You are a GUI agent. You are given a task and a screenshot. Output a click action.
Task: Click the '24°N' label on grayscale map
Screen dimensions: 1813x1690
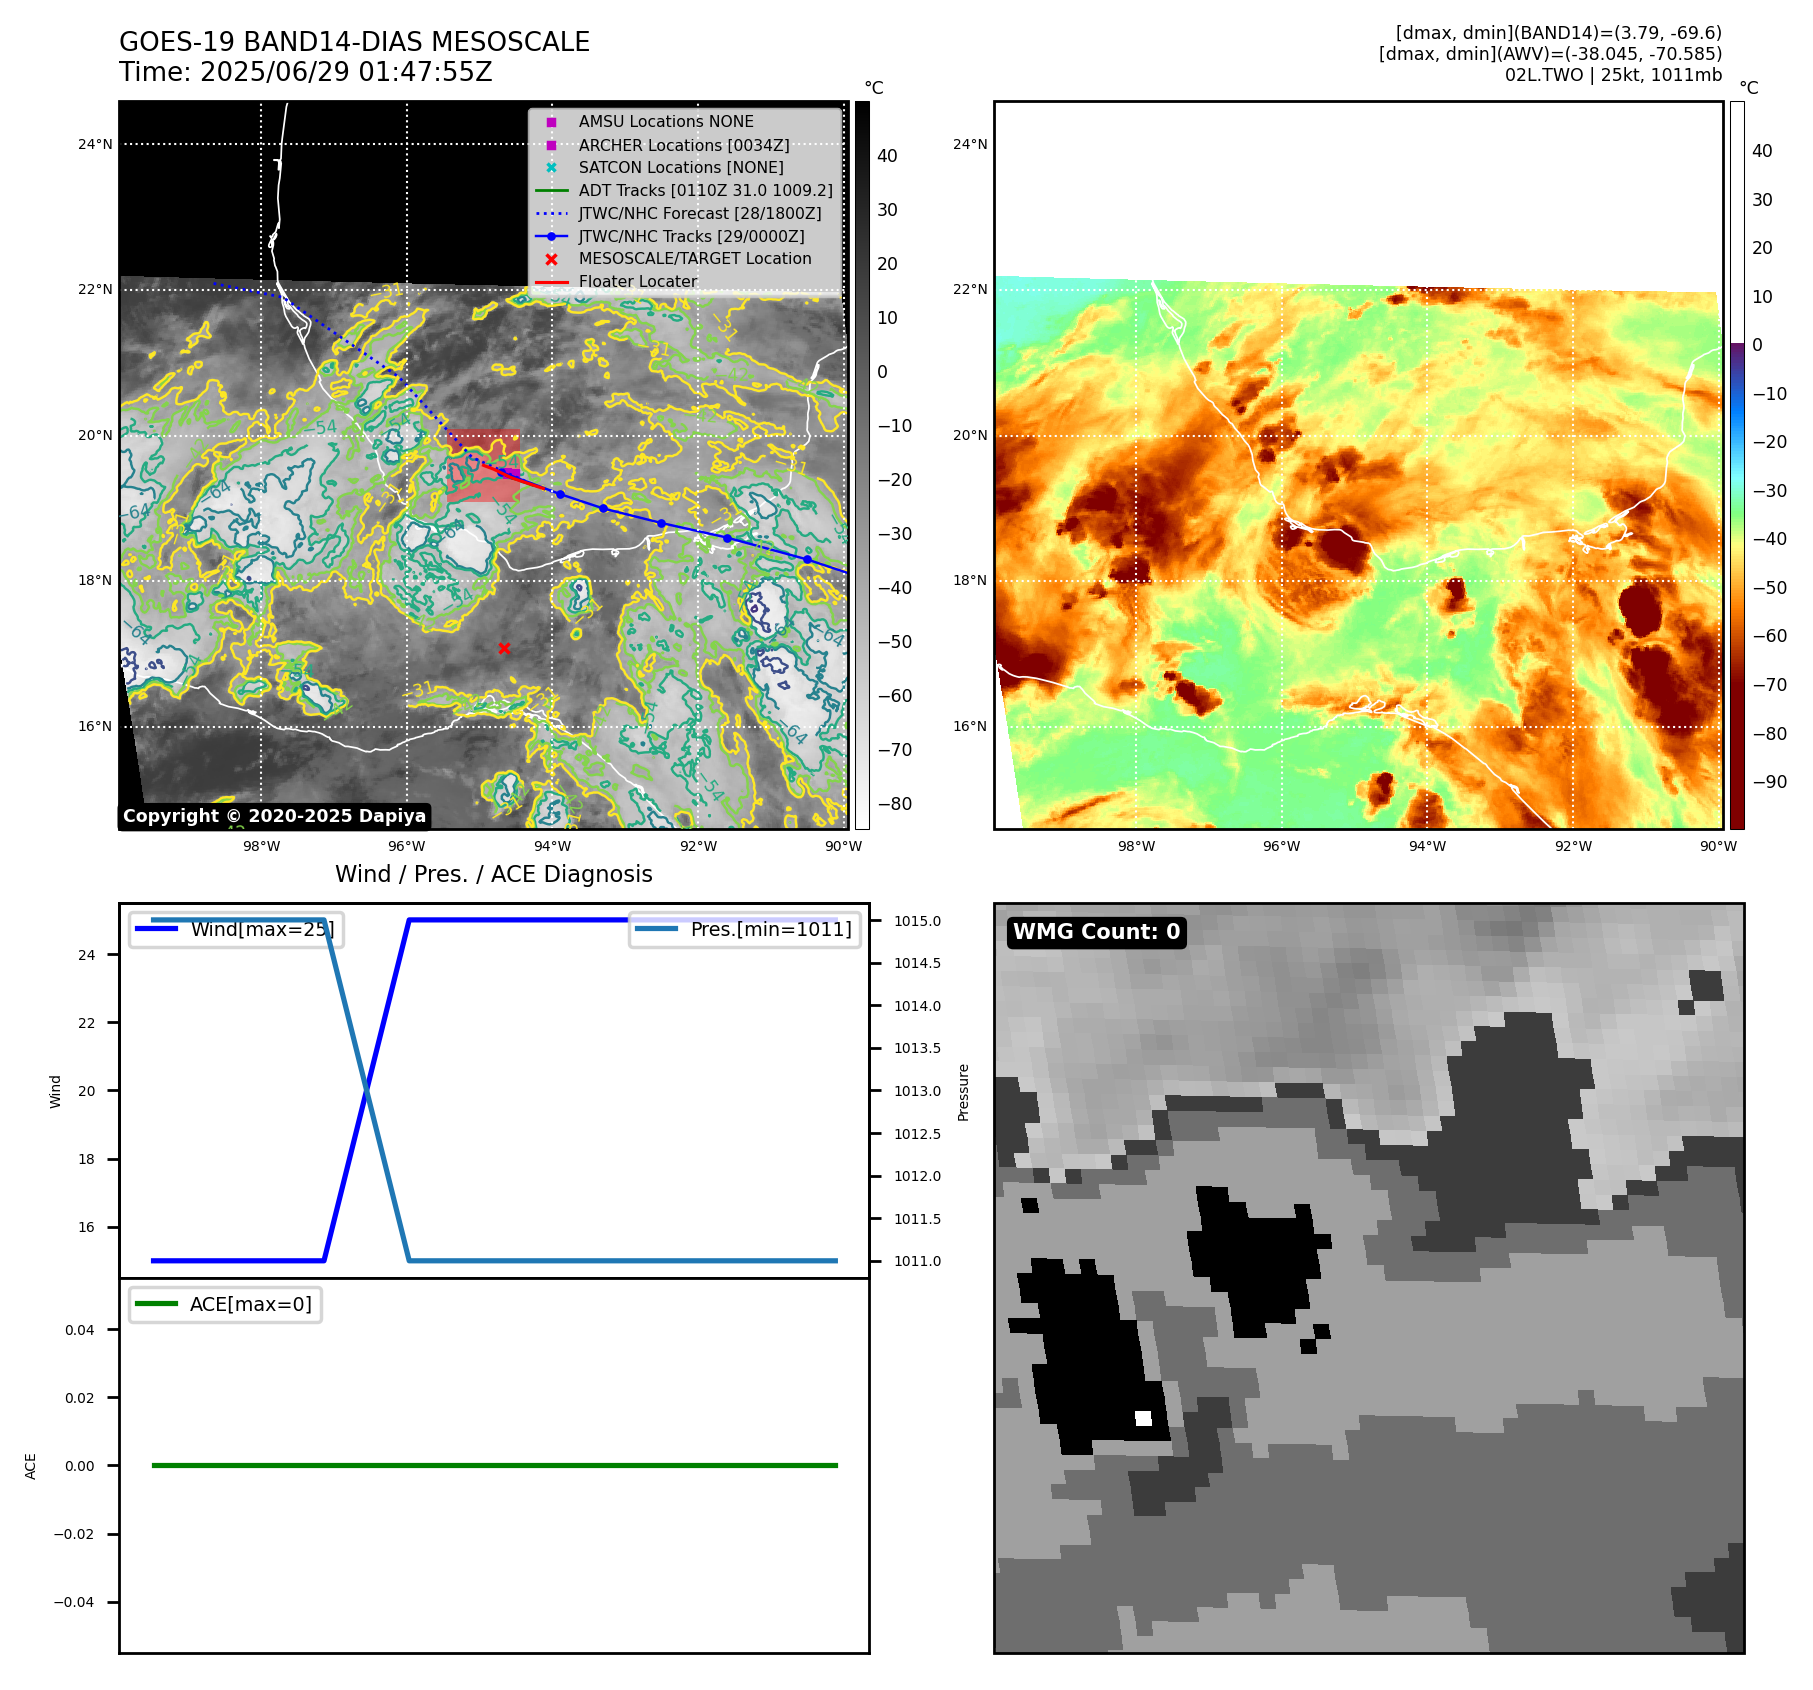click(96, 144)
